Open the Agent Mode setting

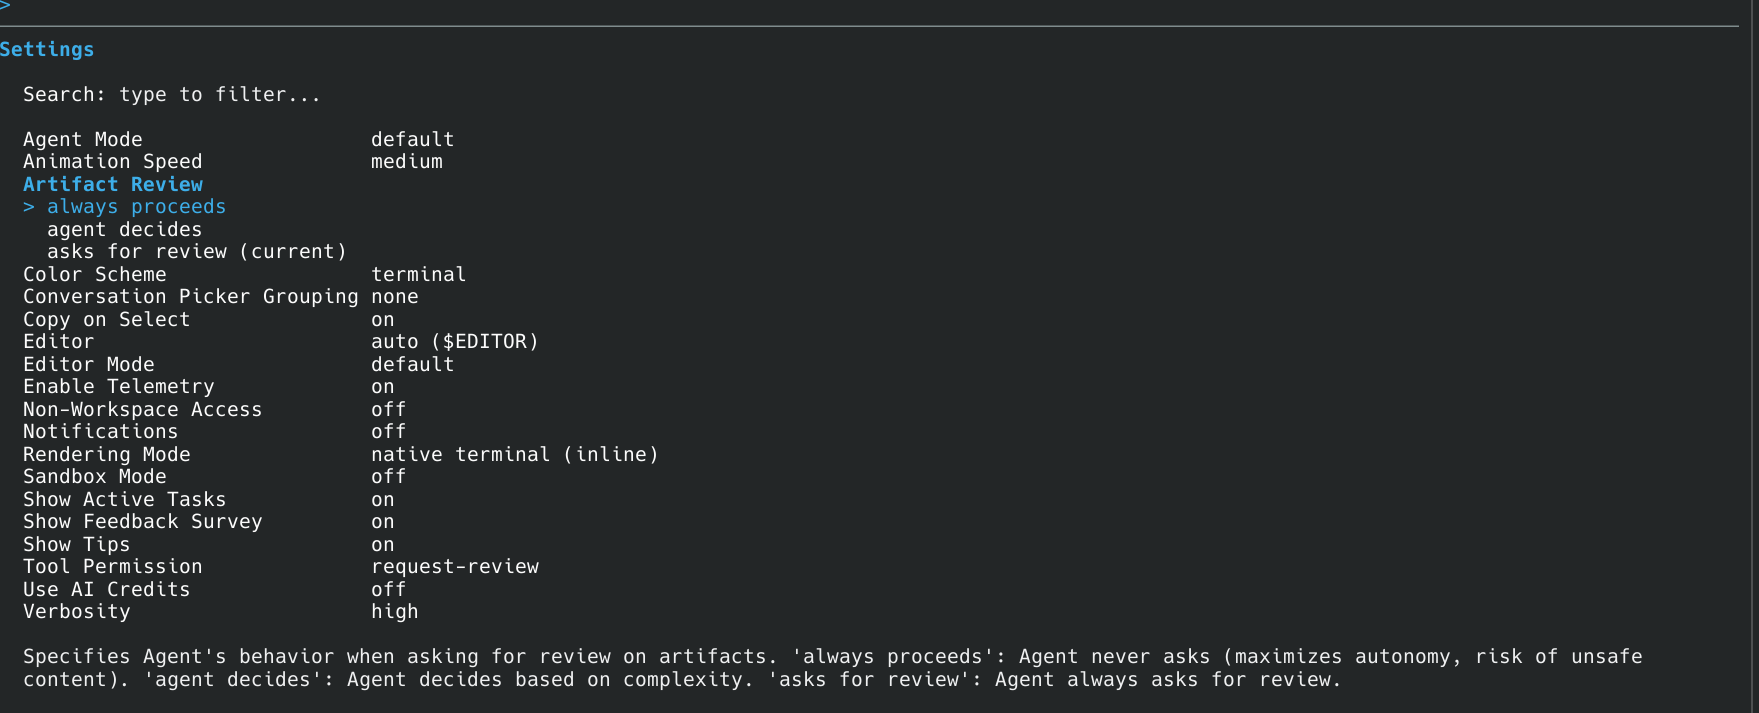(239, 140)
